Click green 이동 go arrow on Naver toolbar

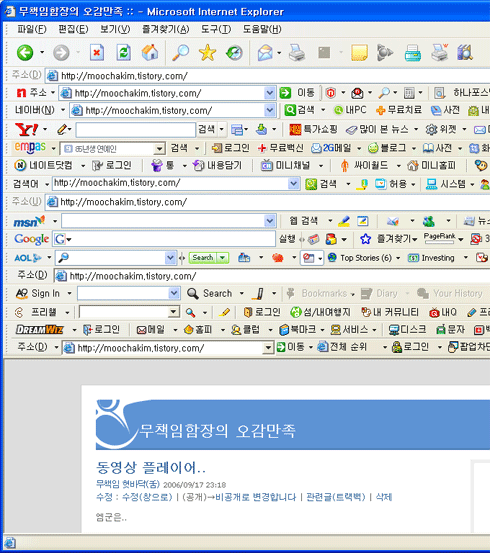pyautogui.click(x=285, y=93)
